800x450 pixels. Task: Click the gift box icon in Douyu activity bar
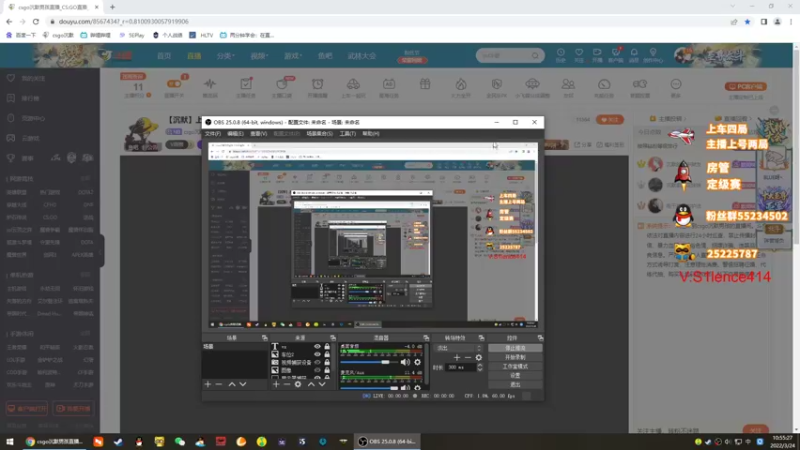pyautogui.click(x=425, y=84)
